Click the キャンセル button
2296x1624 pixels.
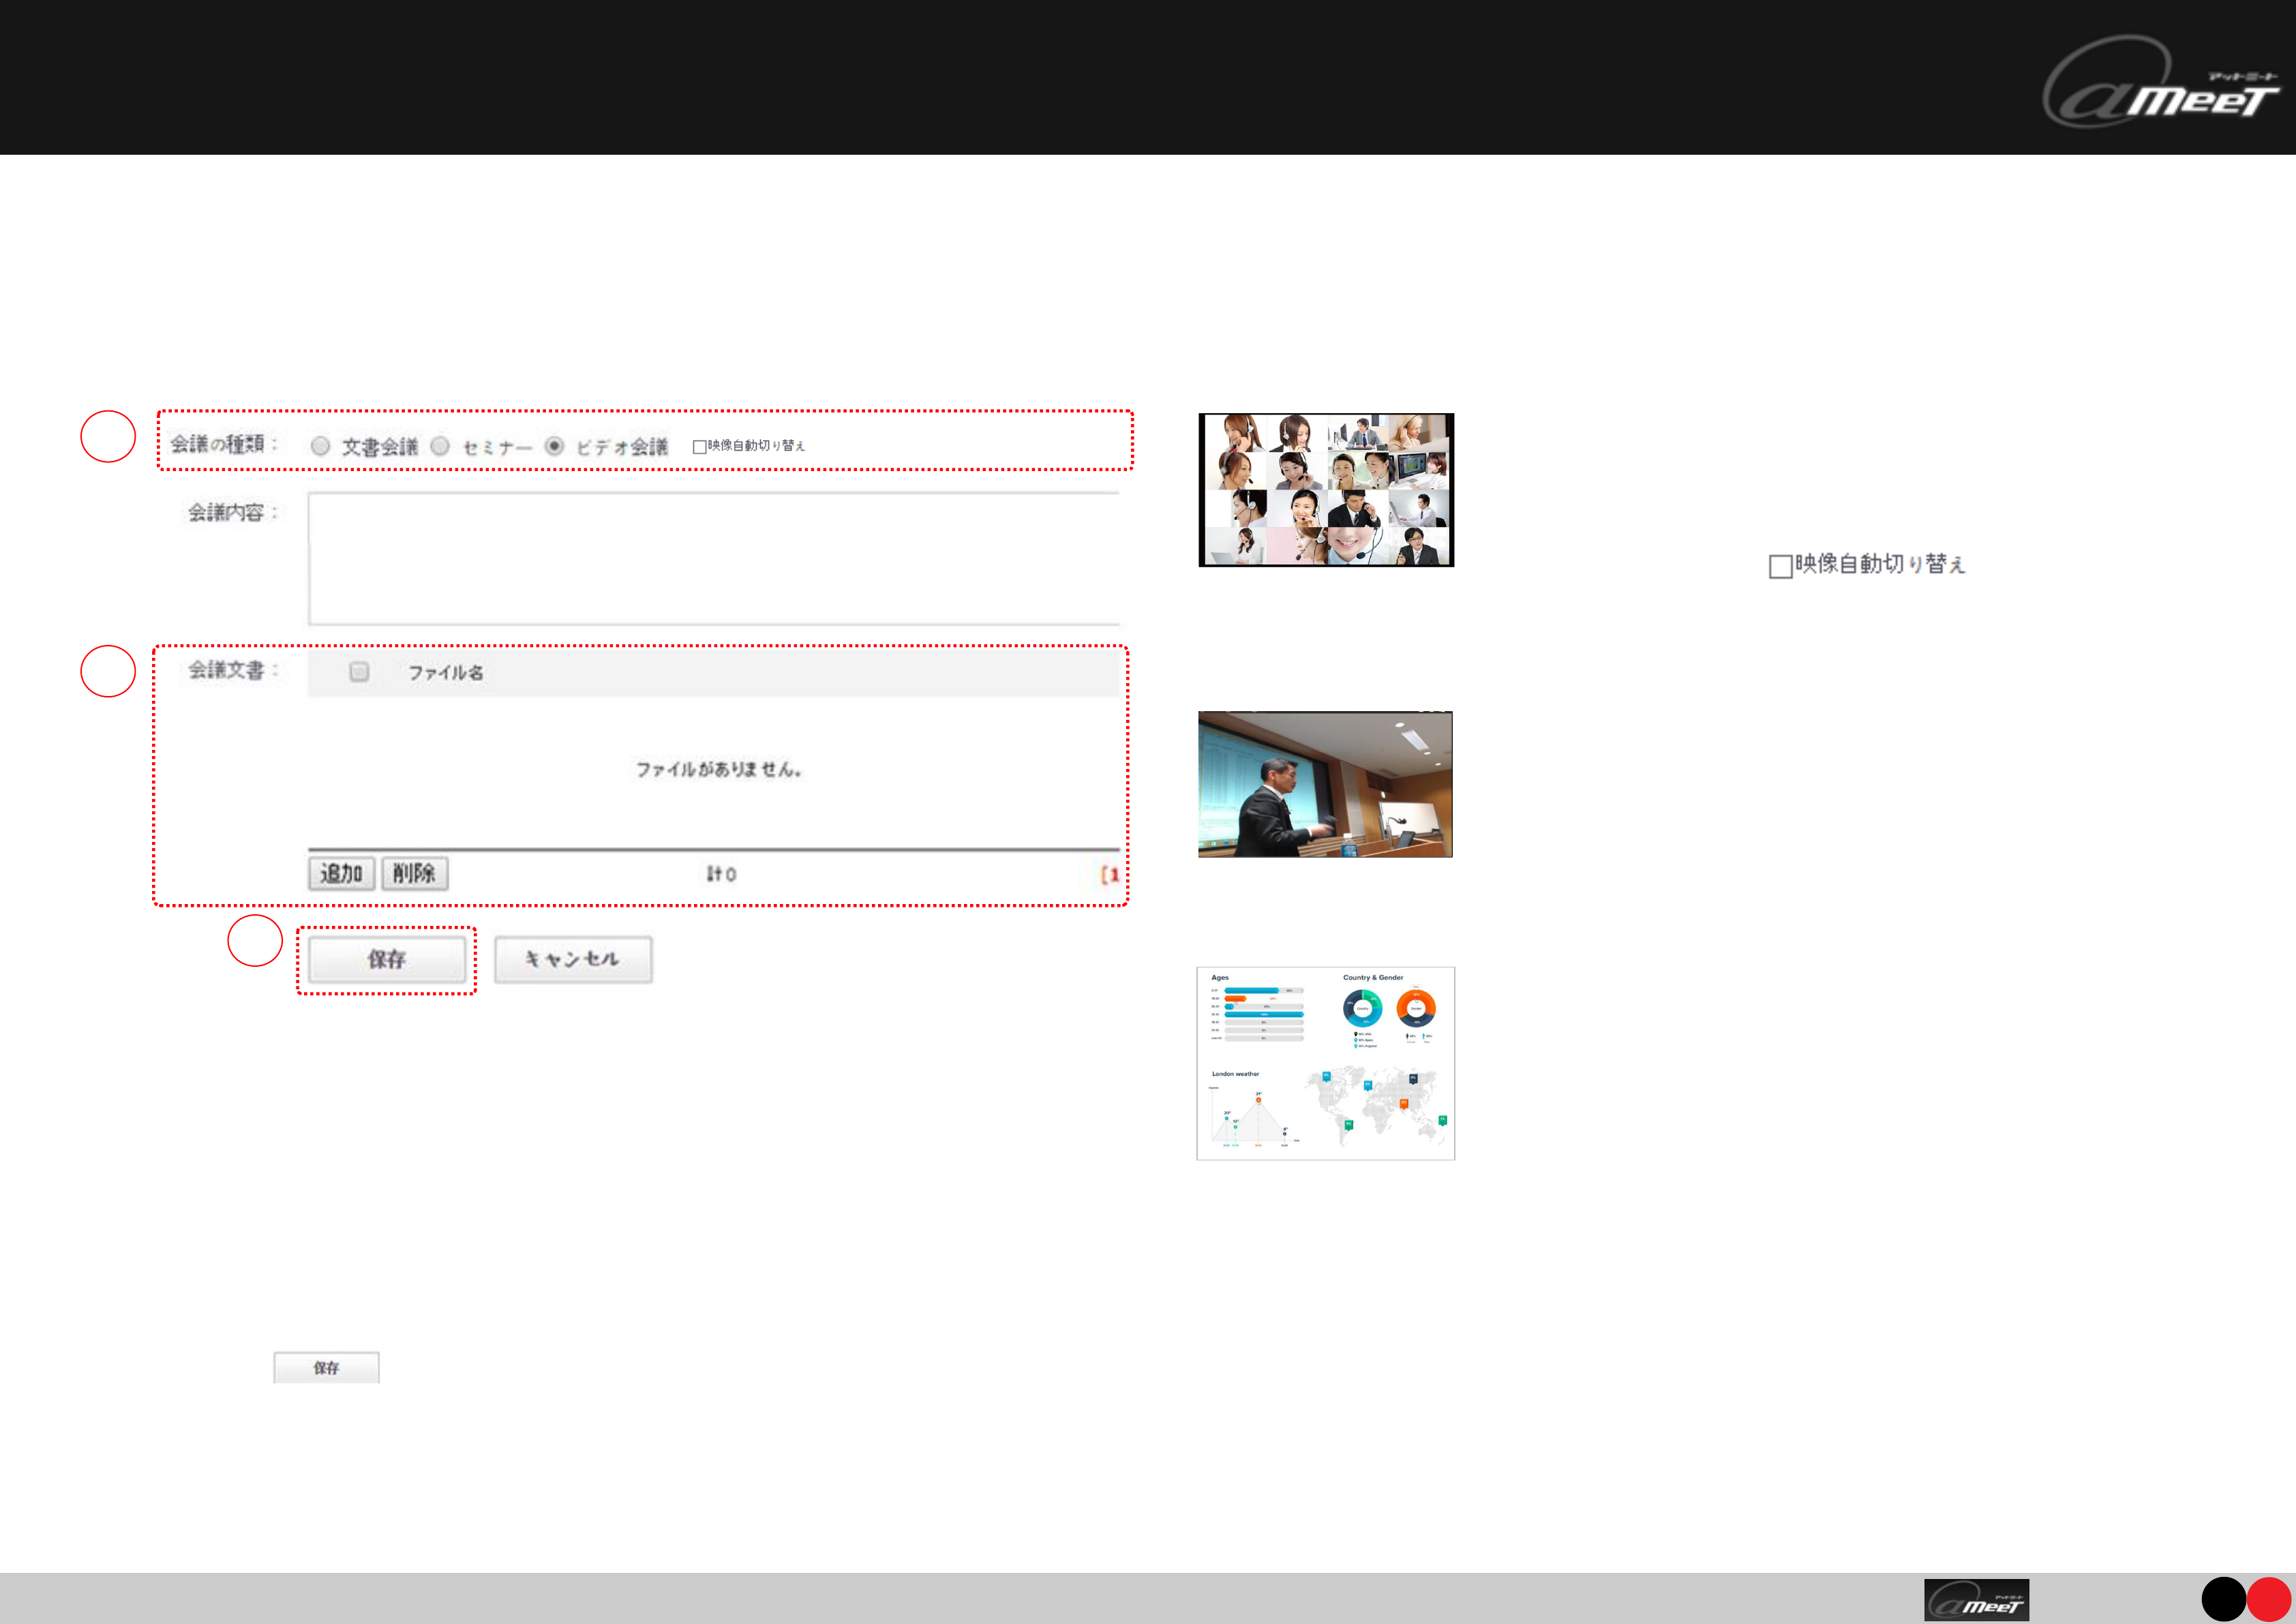tap(573, 960)
